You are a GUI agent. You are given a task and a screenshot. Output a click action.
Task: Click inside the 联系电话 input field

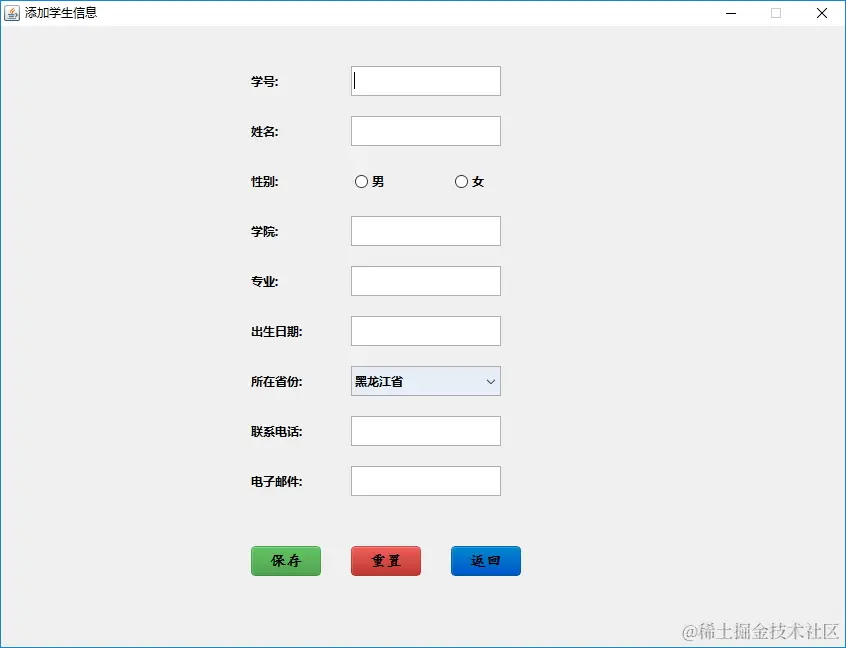pos(425,430)
